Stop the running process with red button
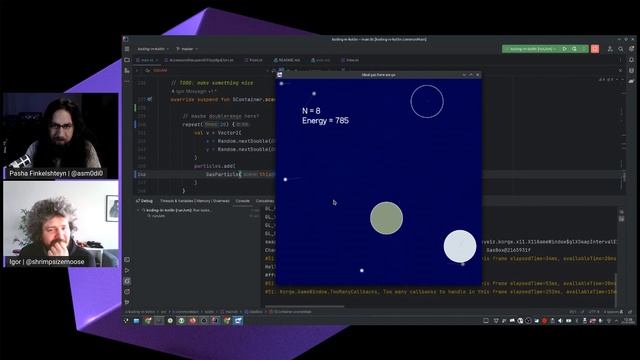This screenshot has width=640, height=360. tap(595, 49)
